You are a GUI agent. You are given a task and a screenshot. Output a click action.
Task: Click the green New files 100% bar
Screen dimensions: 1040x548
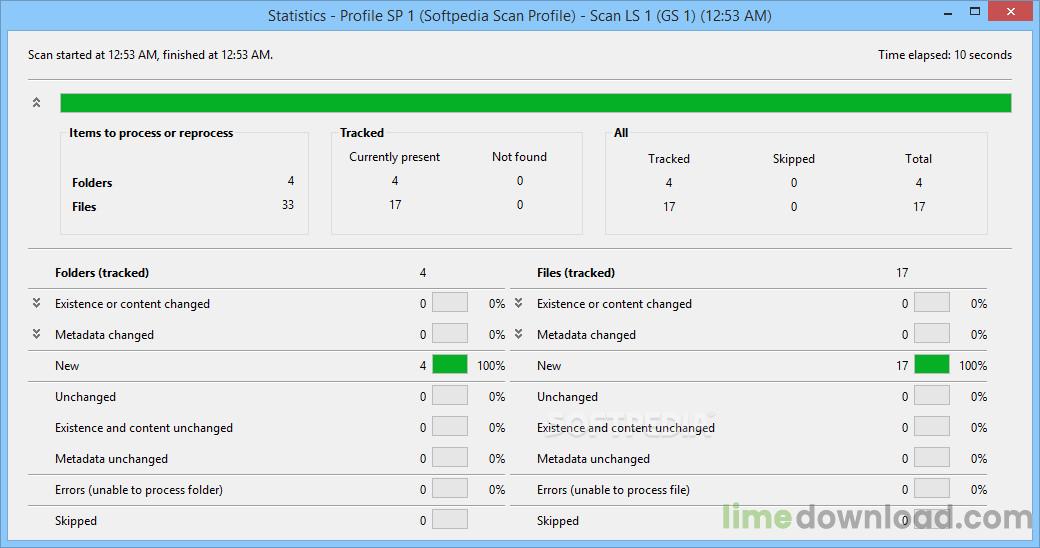tap(932, 365)
